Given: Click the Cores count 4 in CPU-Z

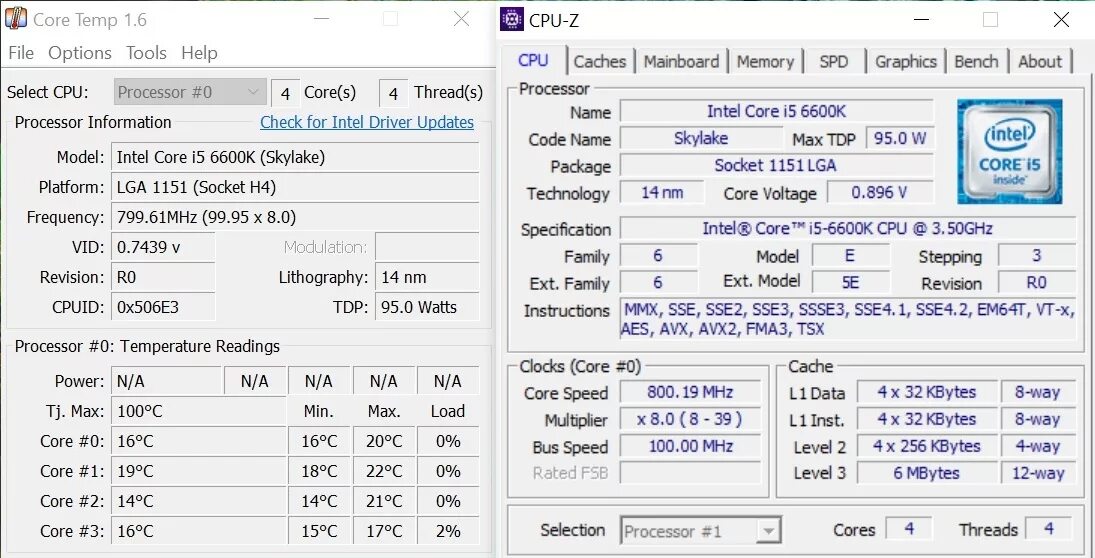Looking at the screenshot, I should click(909, 529).
